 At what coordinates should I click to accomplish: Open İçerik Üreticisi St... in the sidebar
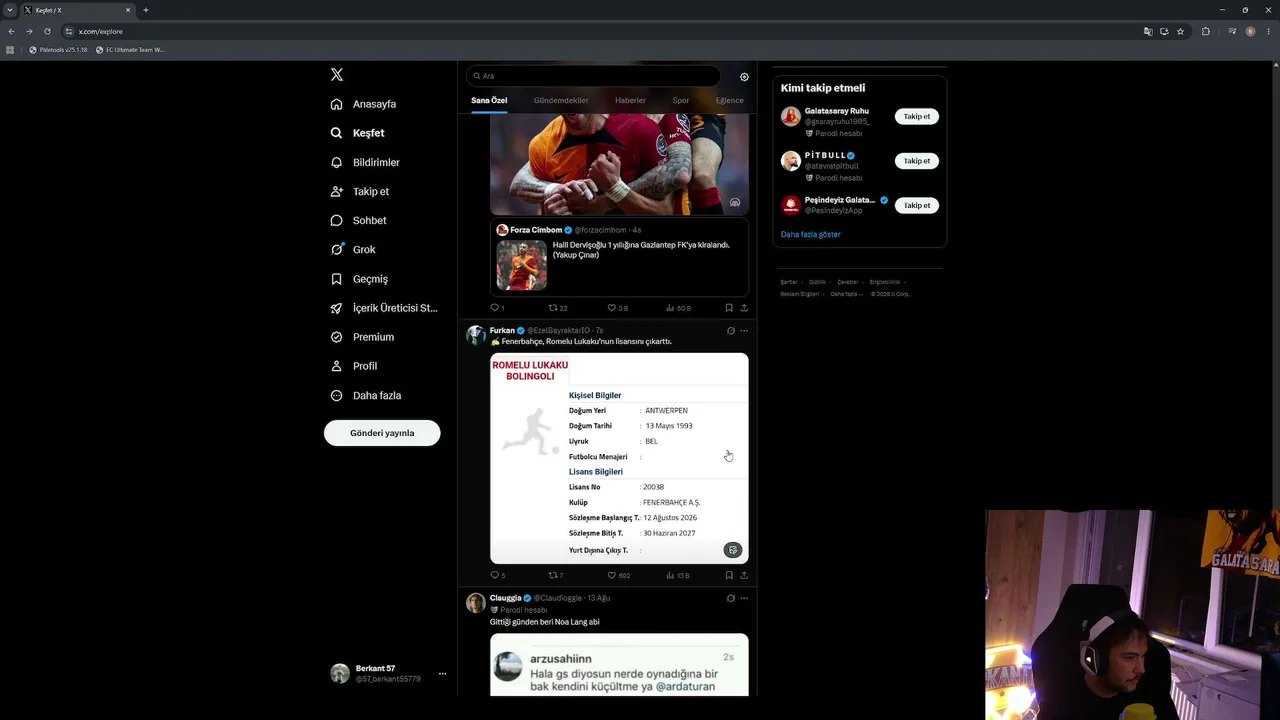pyautogui.click(x=384, y=308)
